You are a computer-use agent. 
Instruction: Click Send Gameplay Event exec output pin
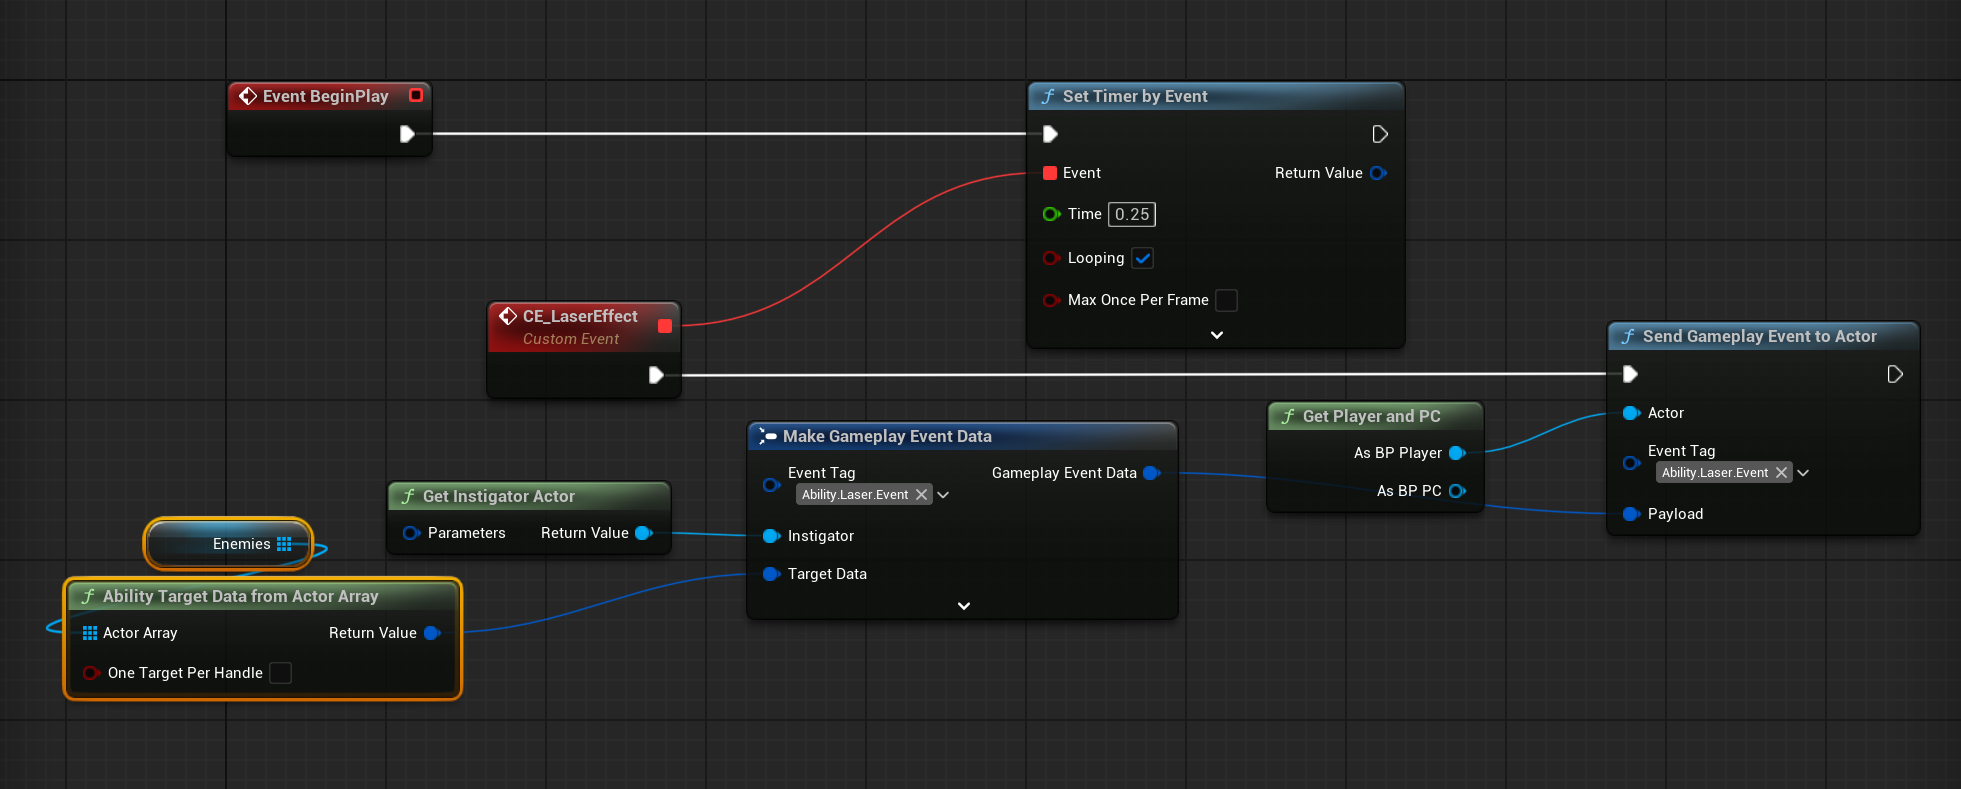click(1895, 374)
